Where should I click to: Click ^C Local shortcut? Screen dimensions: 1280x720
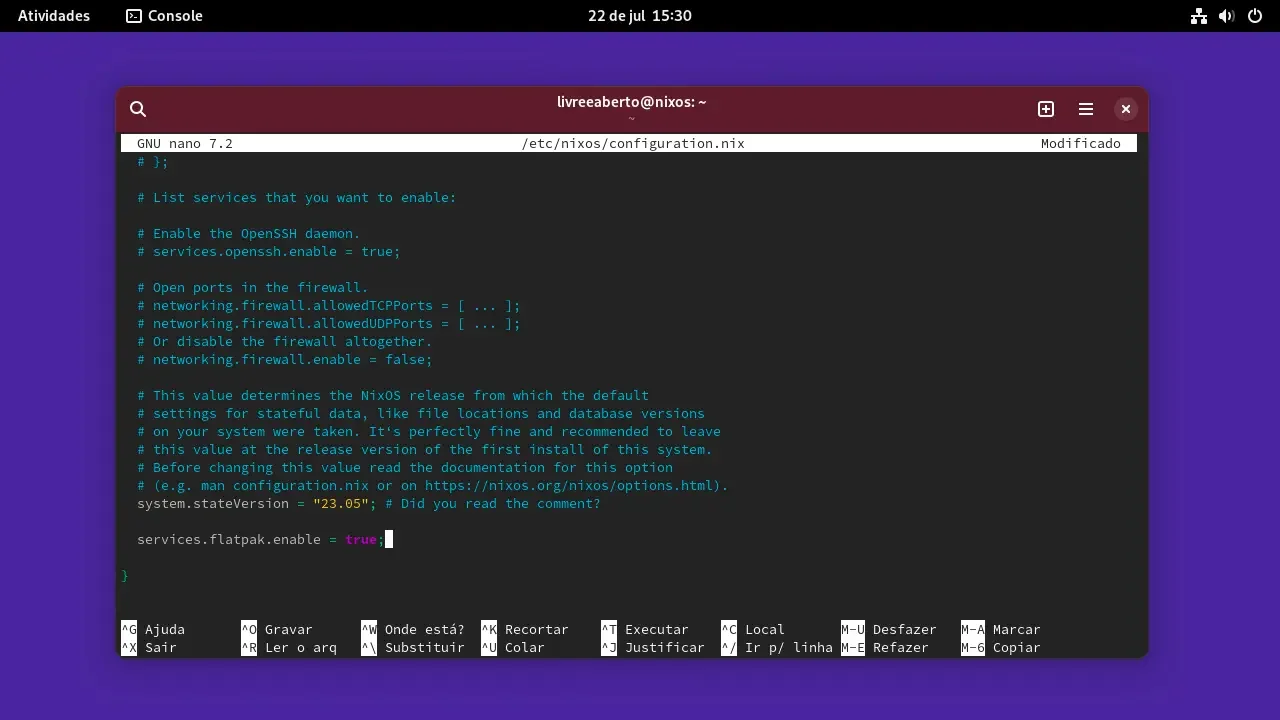tap(753, 630)
